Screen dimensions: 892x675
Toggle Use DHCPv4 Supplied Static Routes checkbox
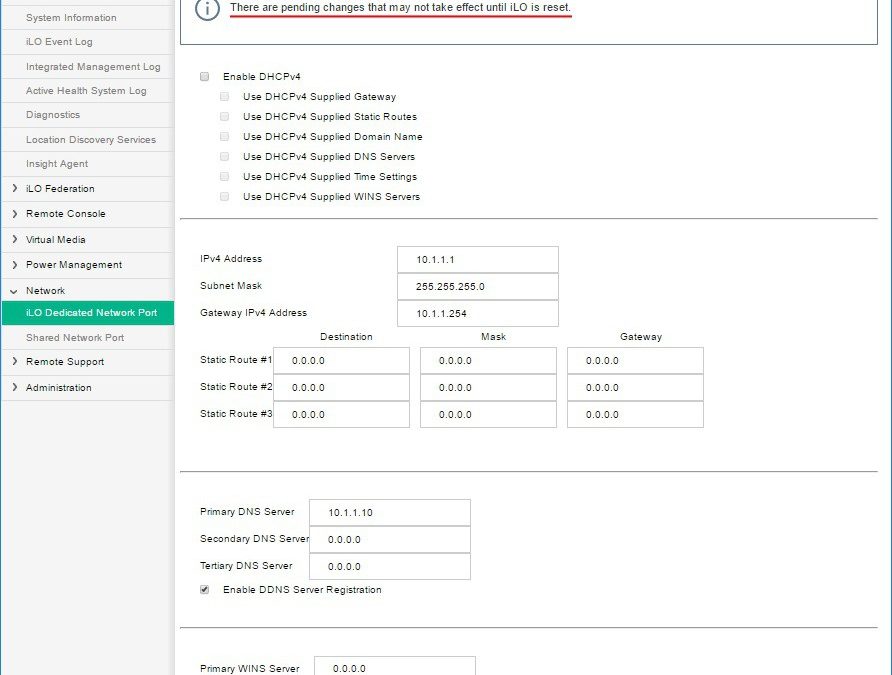pyautogui.click(x=224, y=117)
